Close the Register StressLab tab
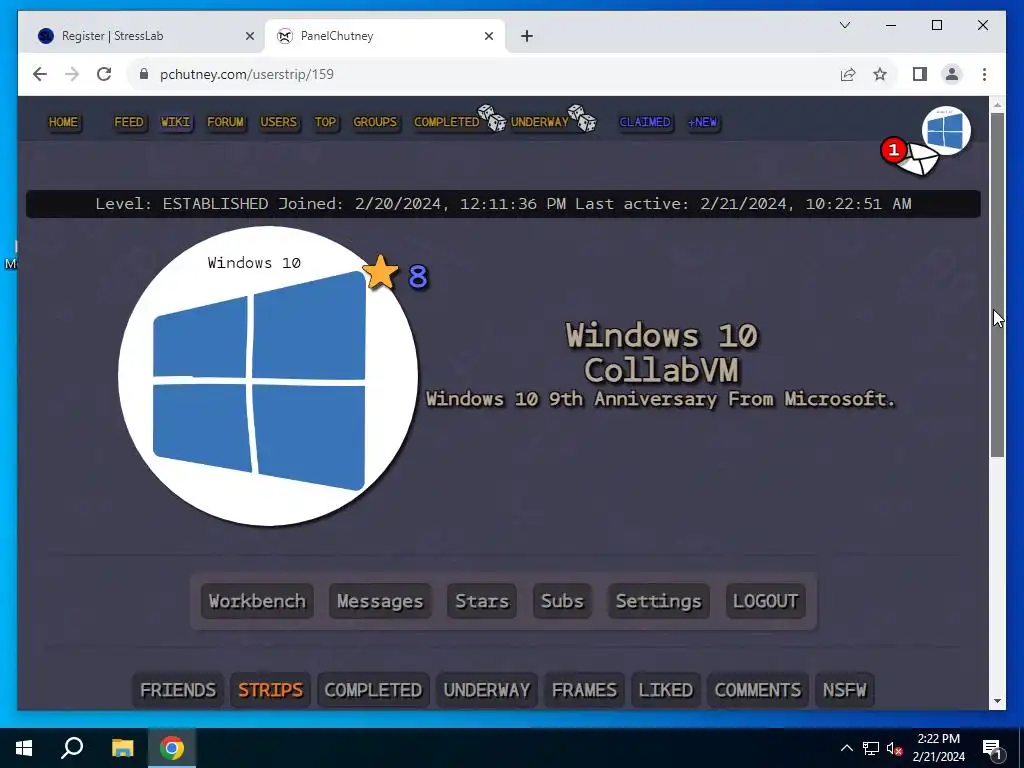 tap(249, 36)
